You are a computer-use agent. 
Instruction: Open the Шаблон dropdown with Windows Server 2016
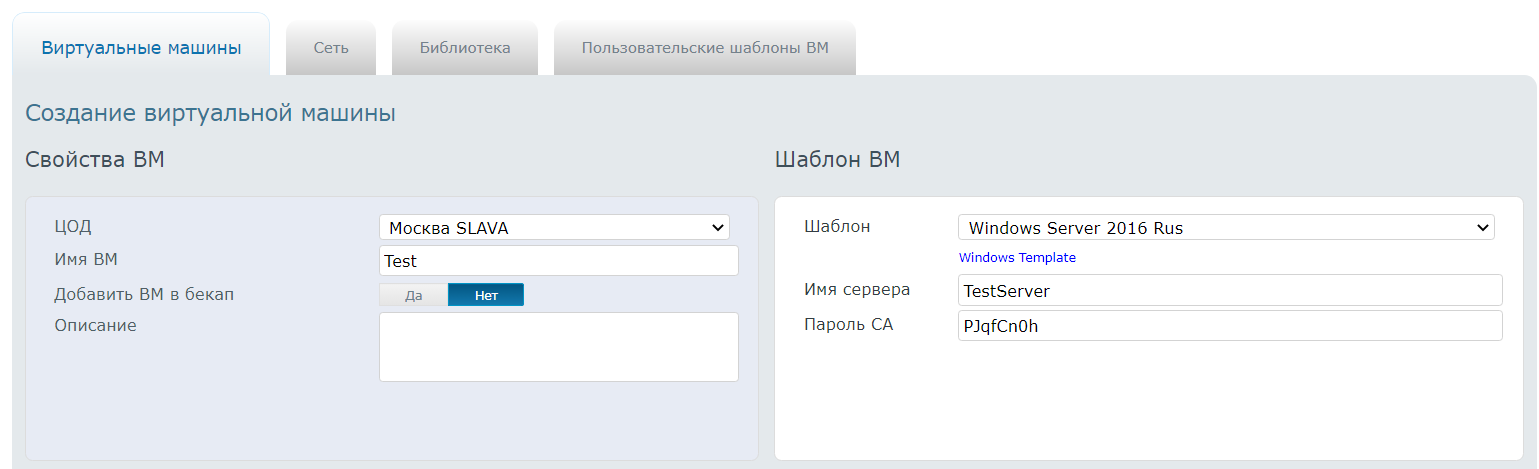[x=1225, y=228]
